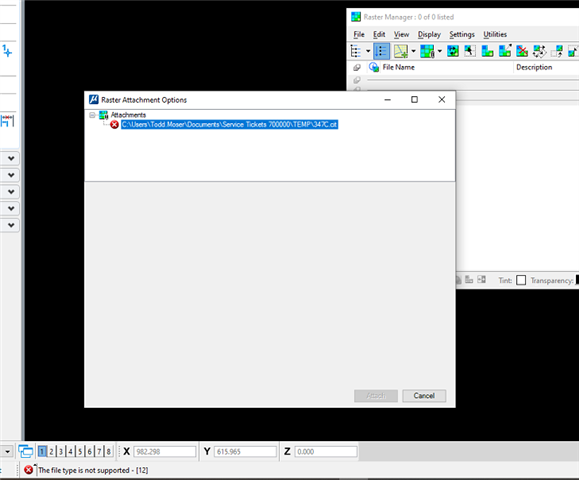
Task: Click the last icon before the Tint label
Action: (x=482, y=280)
